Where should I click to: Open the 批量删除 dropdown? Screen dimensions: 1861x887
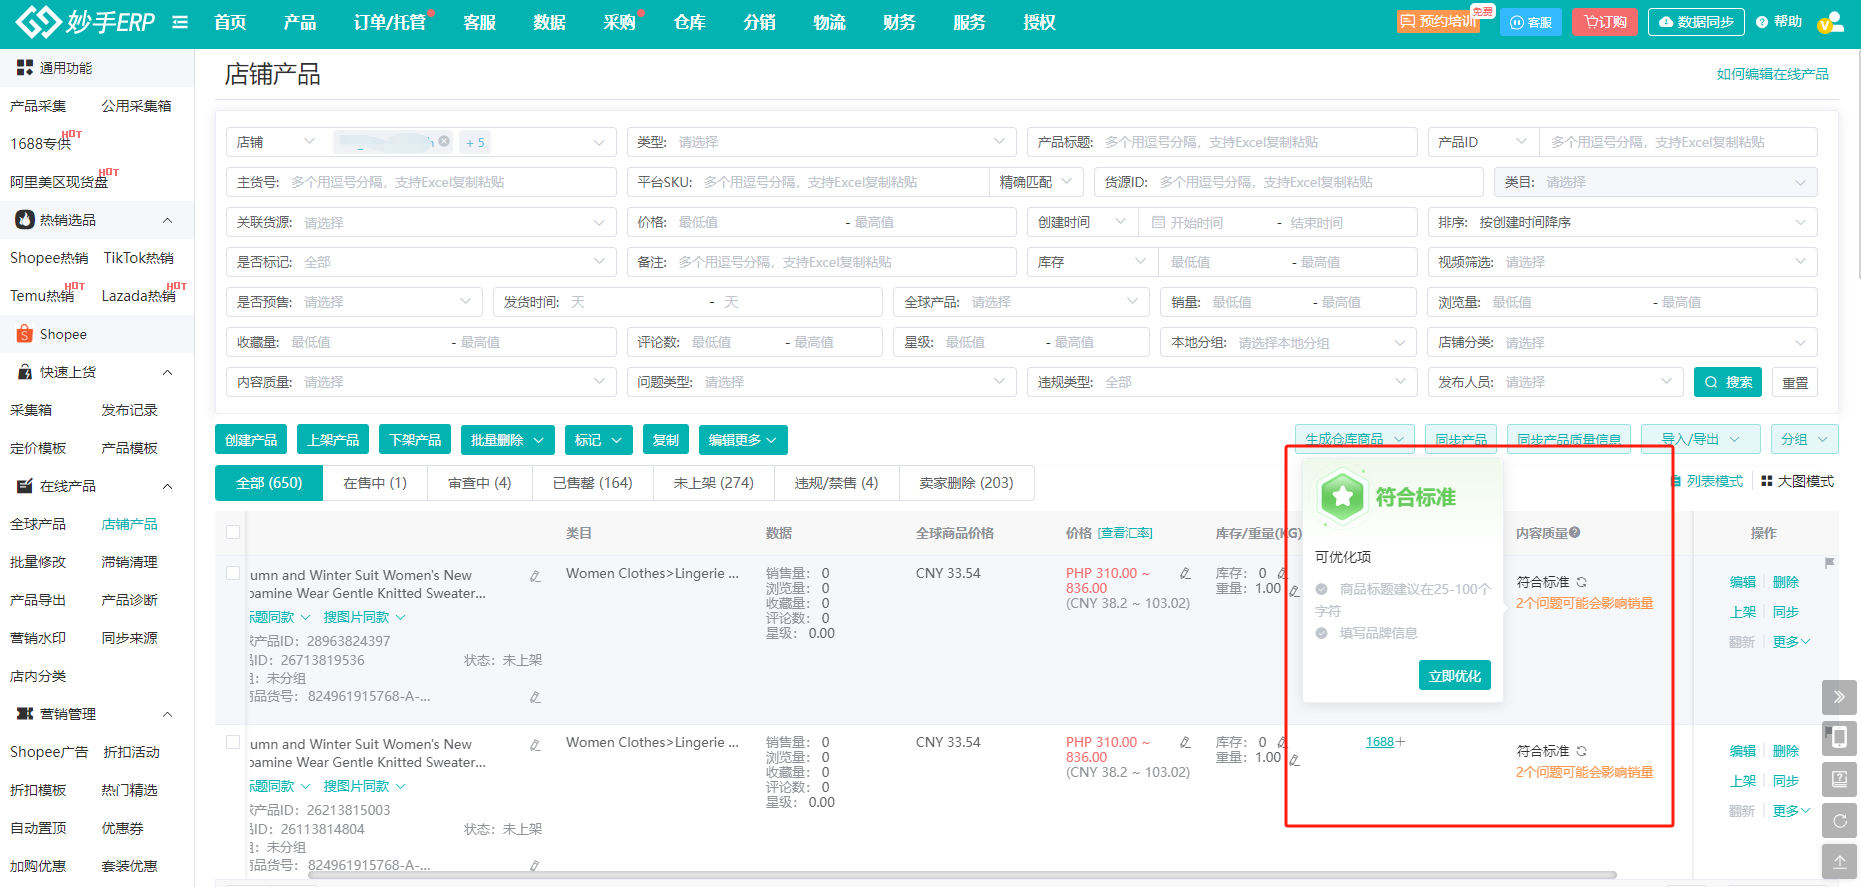[x=507, y=440]
